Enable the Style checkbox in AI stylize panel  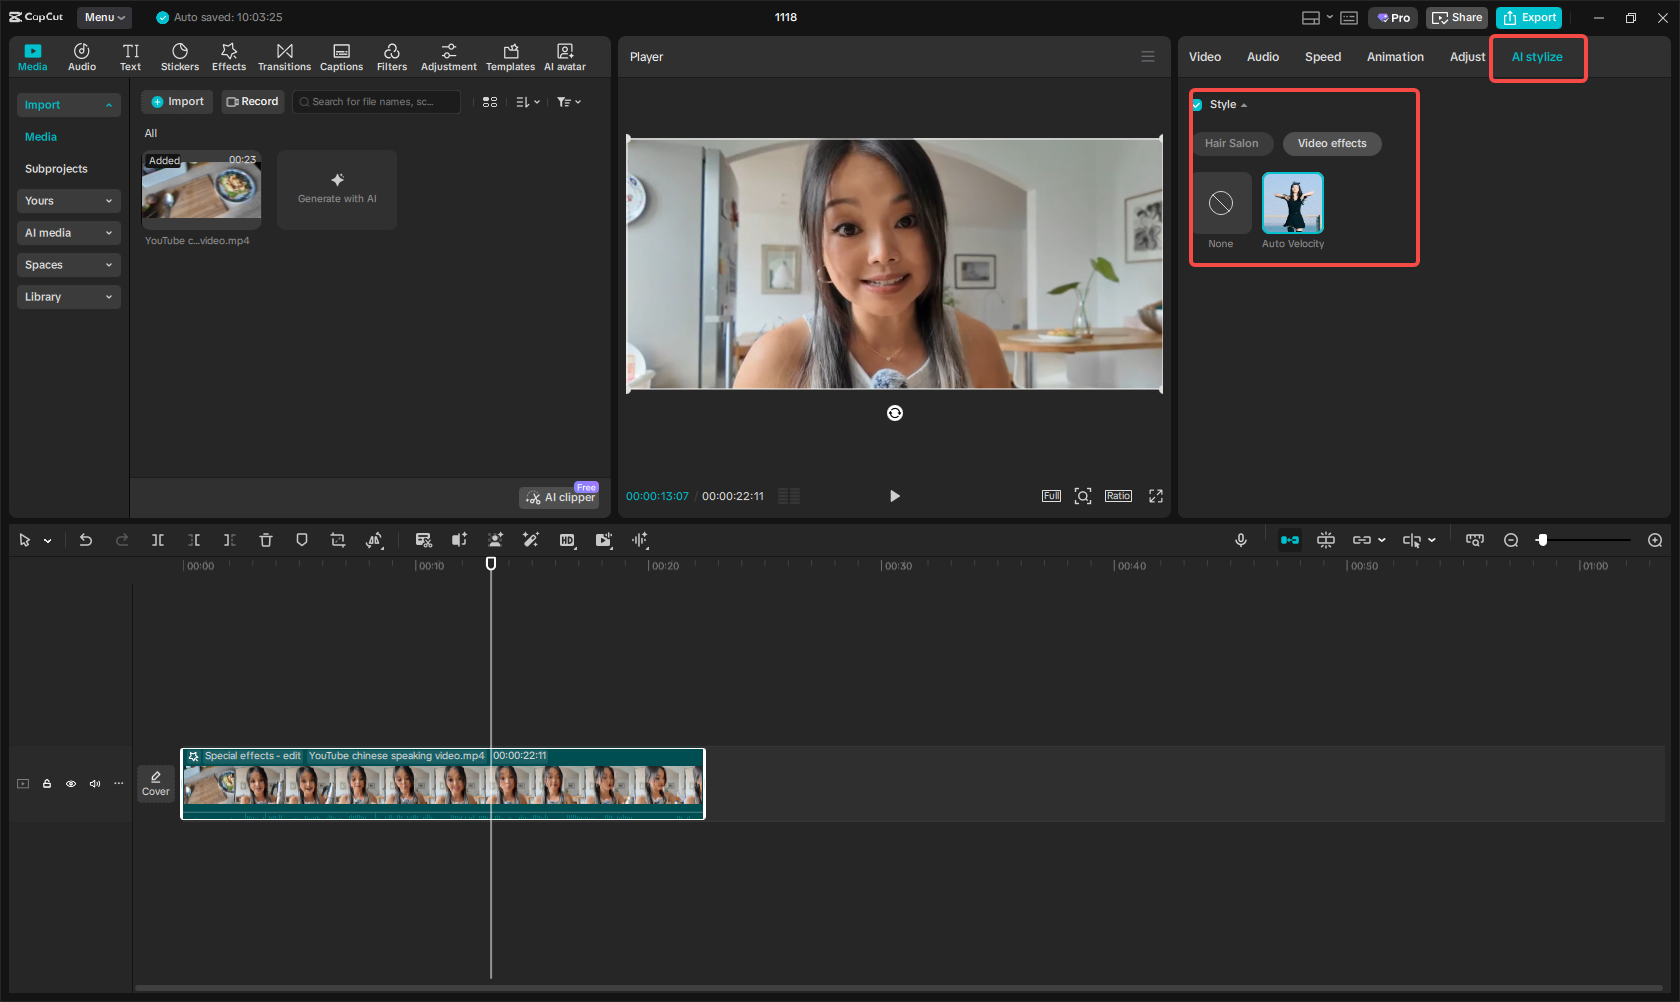coord(1196,104)
